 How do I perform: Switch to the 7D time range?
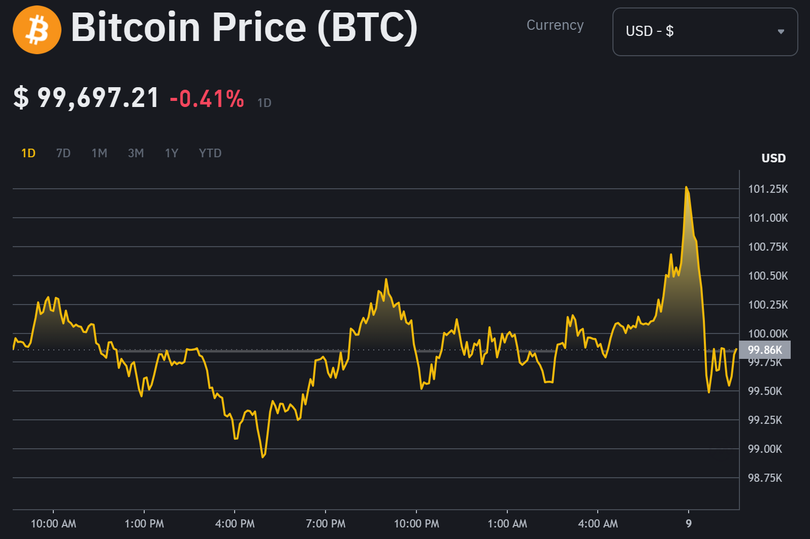(x=63, y=153)
